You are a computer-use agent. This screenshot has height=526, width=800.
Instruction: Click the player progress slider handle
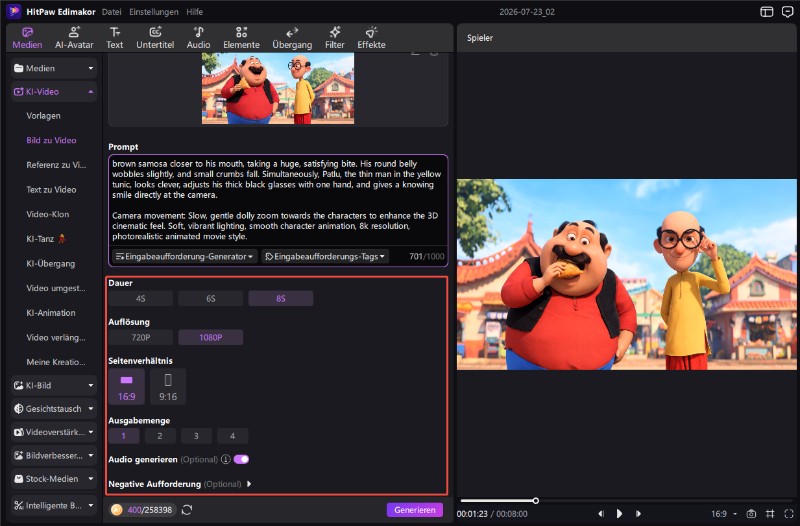tap(536, 501)
